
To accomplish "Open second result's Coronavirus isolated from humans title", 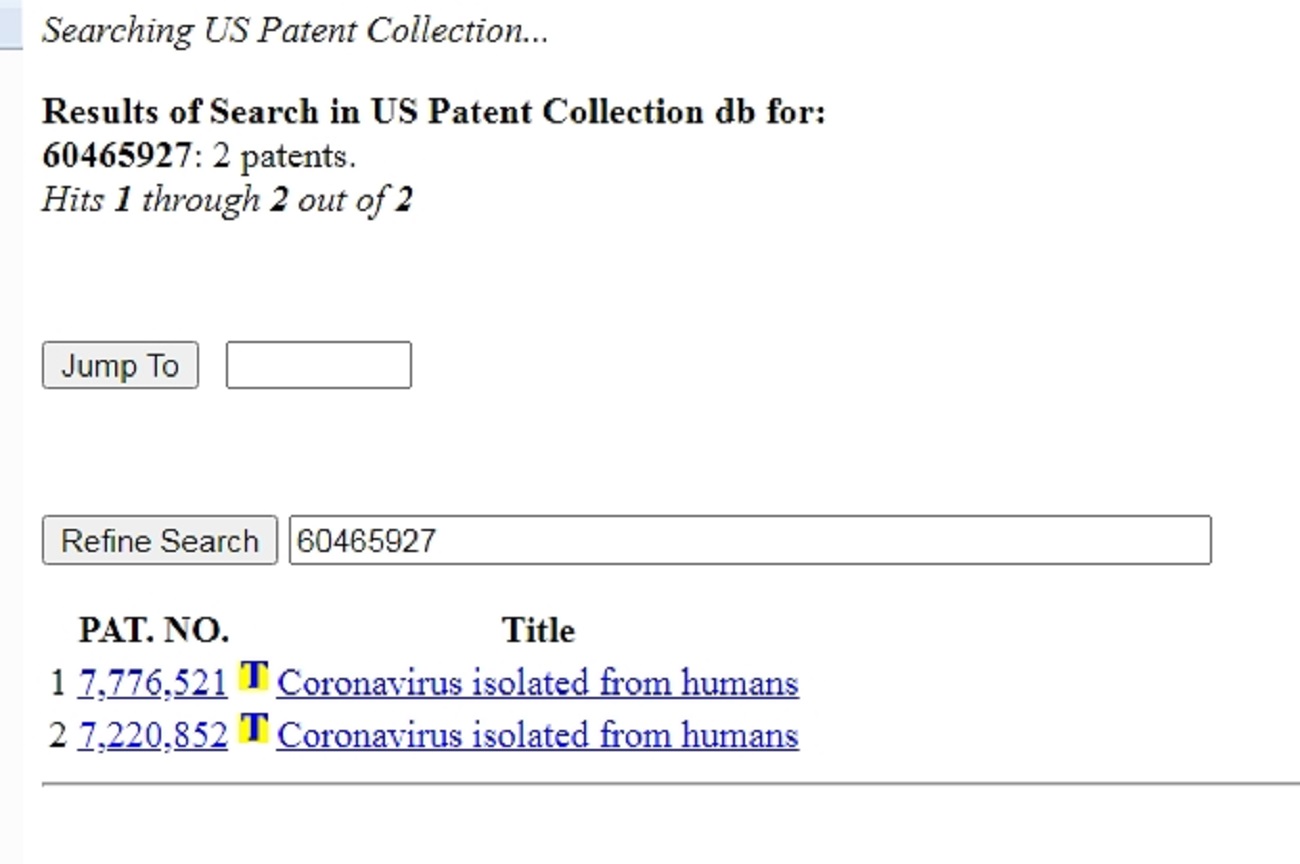I will (x=537, y=735).
